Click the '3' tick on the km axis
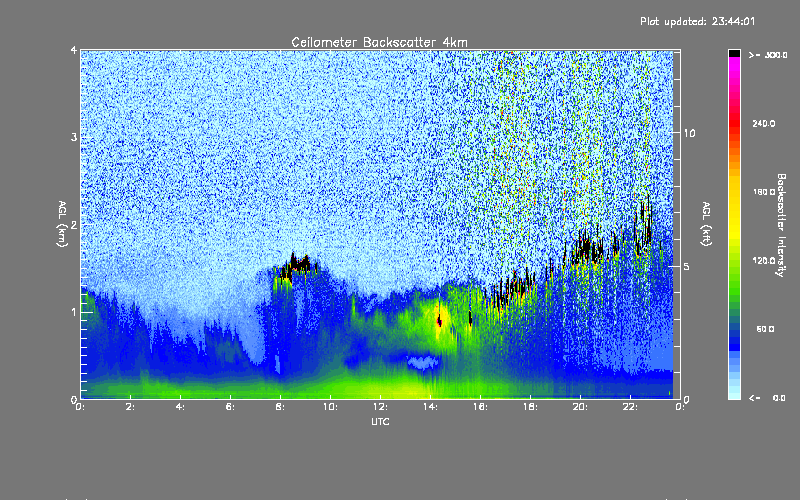This screenshot has height=500, width=800. [x=74, y=137]
